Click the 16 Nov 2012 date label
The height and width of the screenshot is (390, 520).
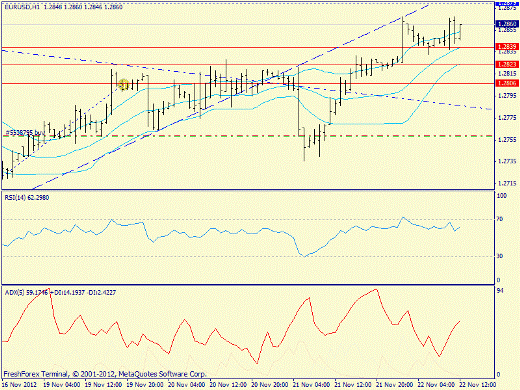click(20, 384)
